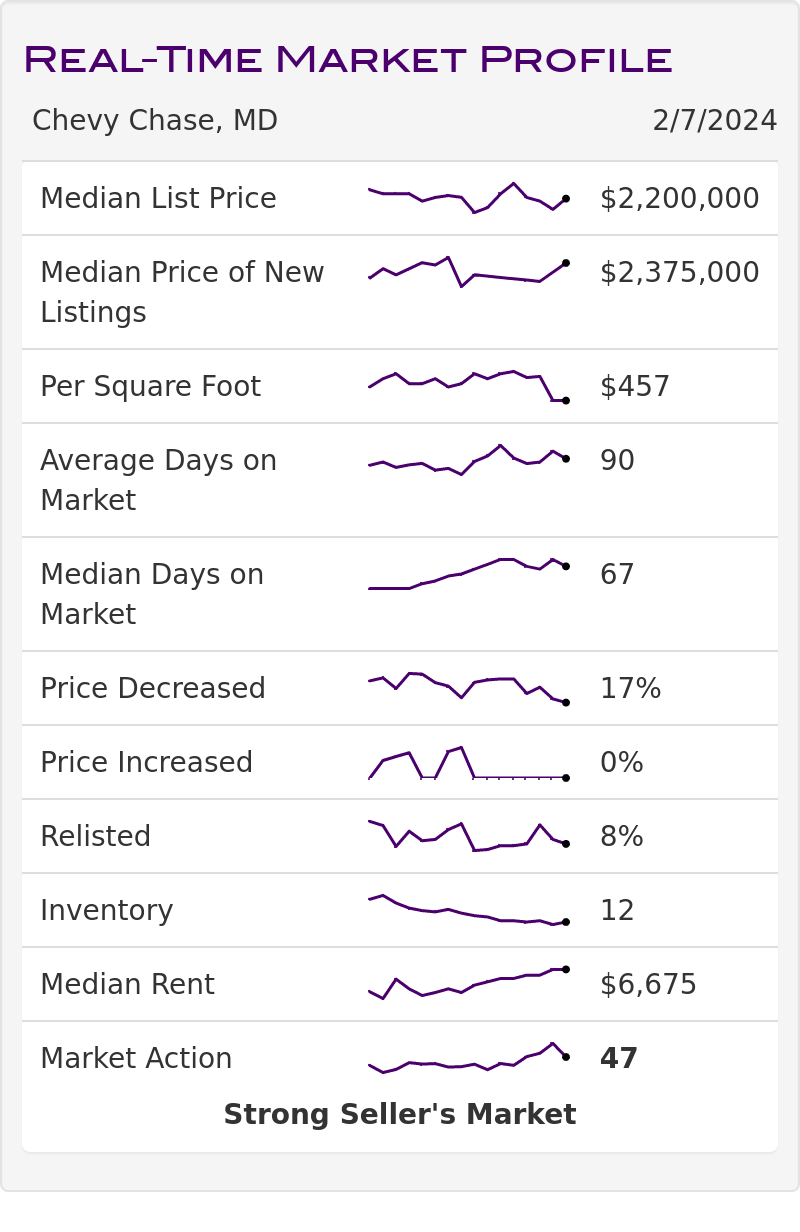The image size is (800, 1232).
Task: Click the Inventory sparkline graph
Action: click(x=468, y=910)
